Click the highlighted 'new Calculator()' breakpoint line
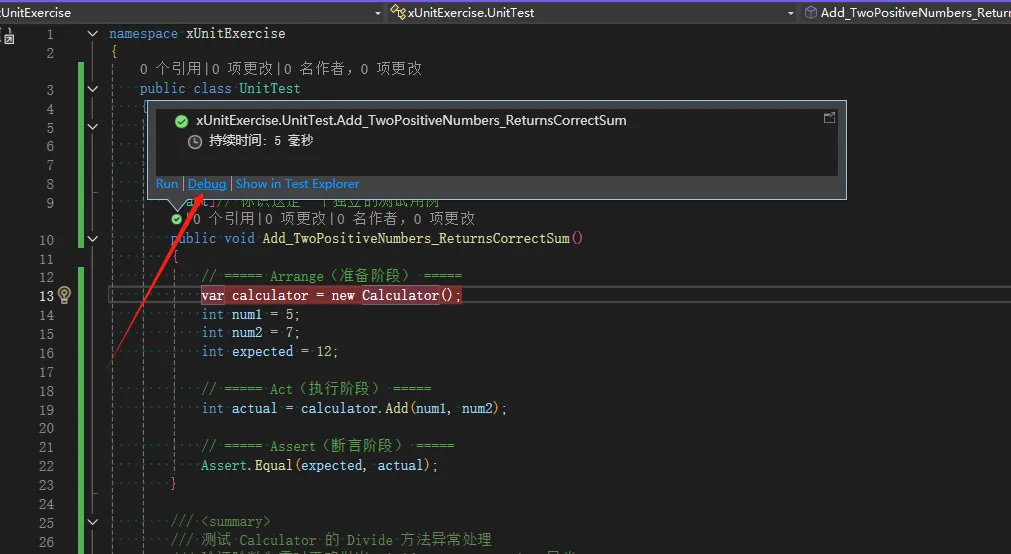The width and height of the screenshot is (1011, 554). 331,295
